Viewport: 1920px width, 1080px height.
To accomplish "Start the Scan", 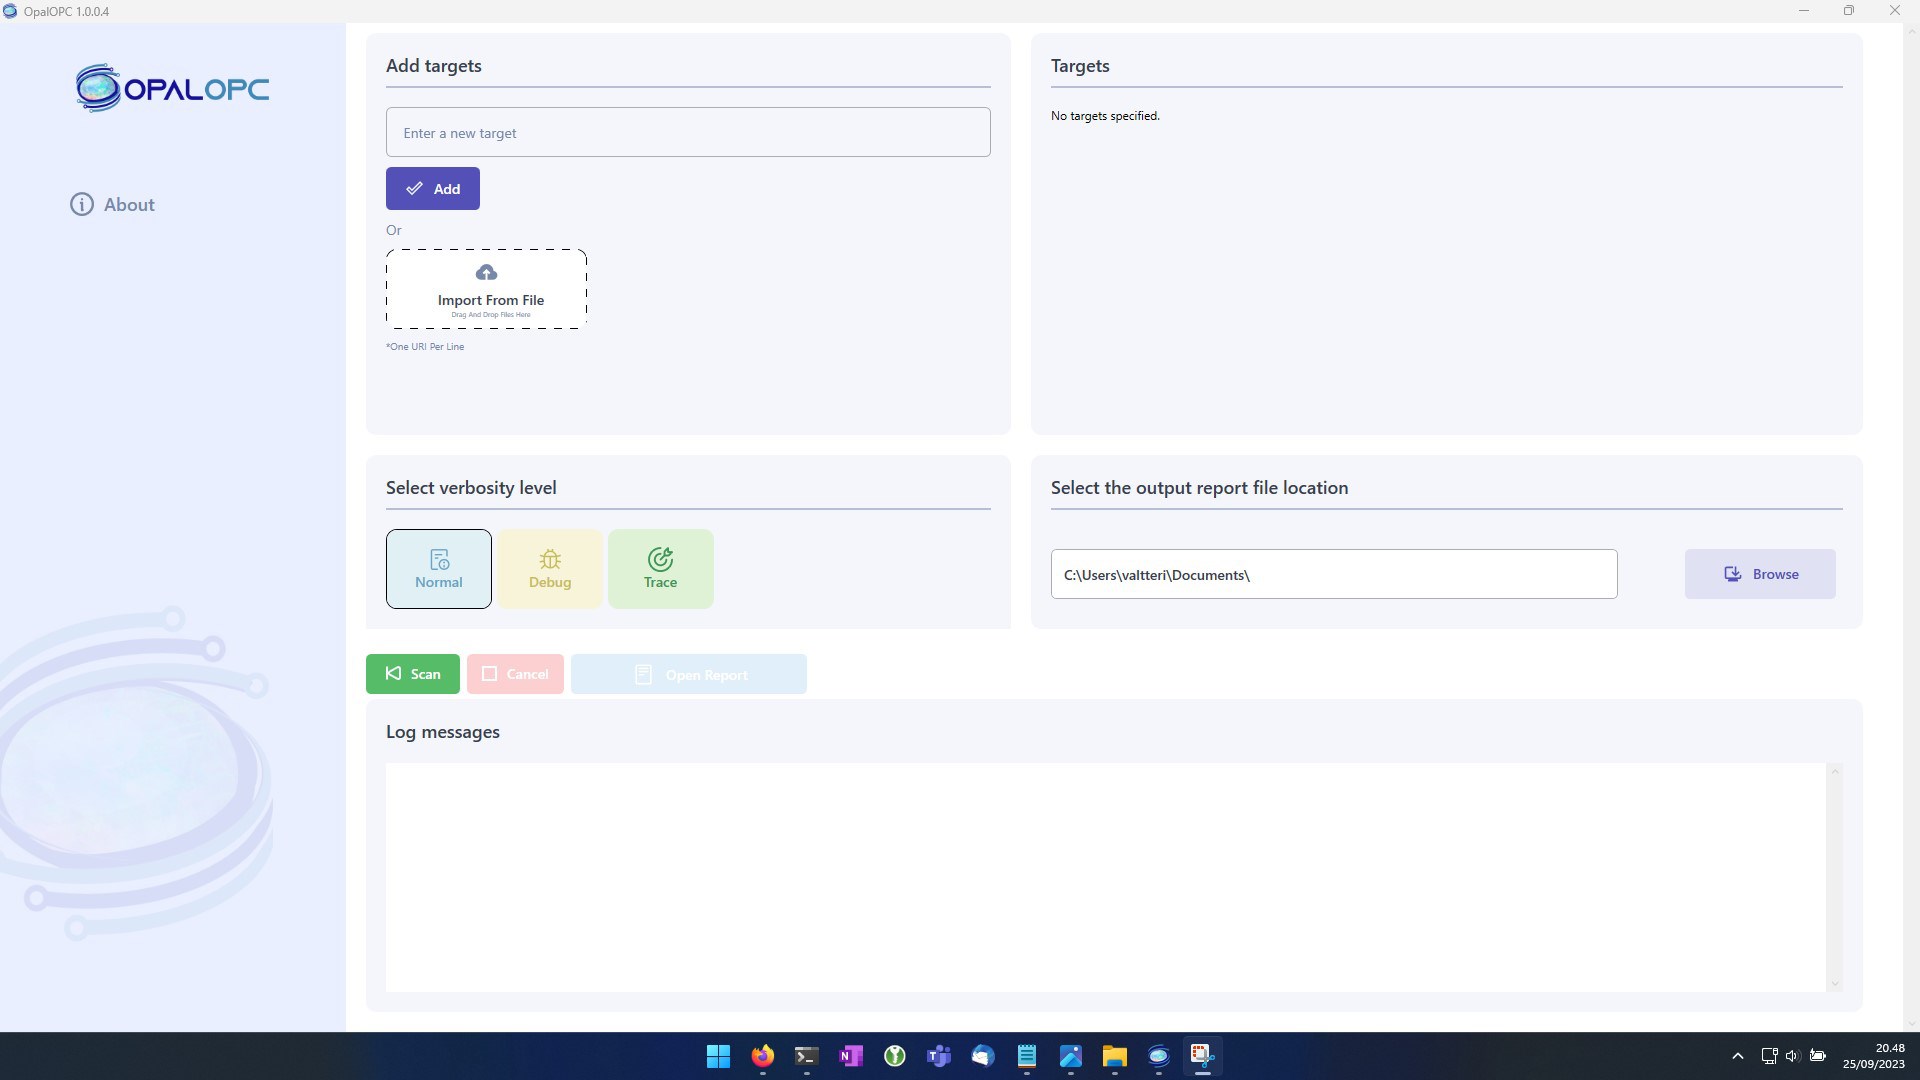I will (412, 674).
